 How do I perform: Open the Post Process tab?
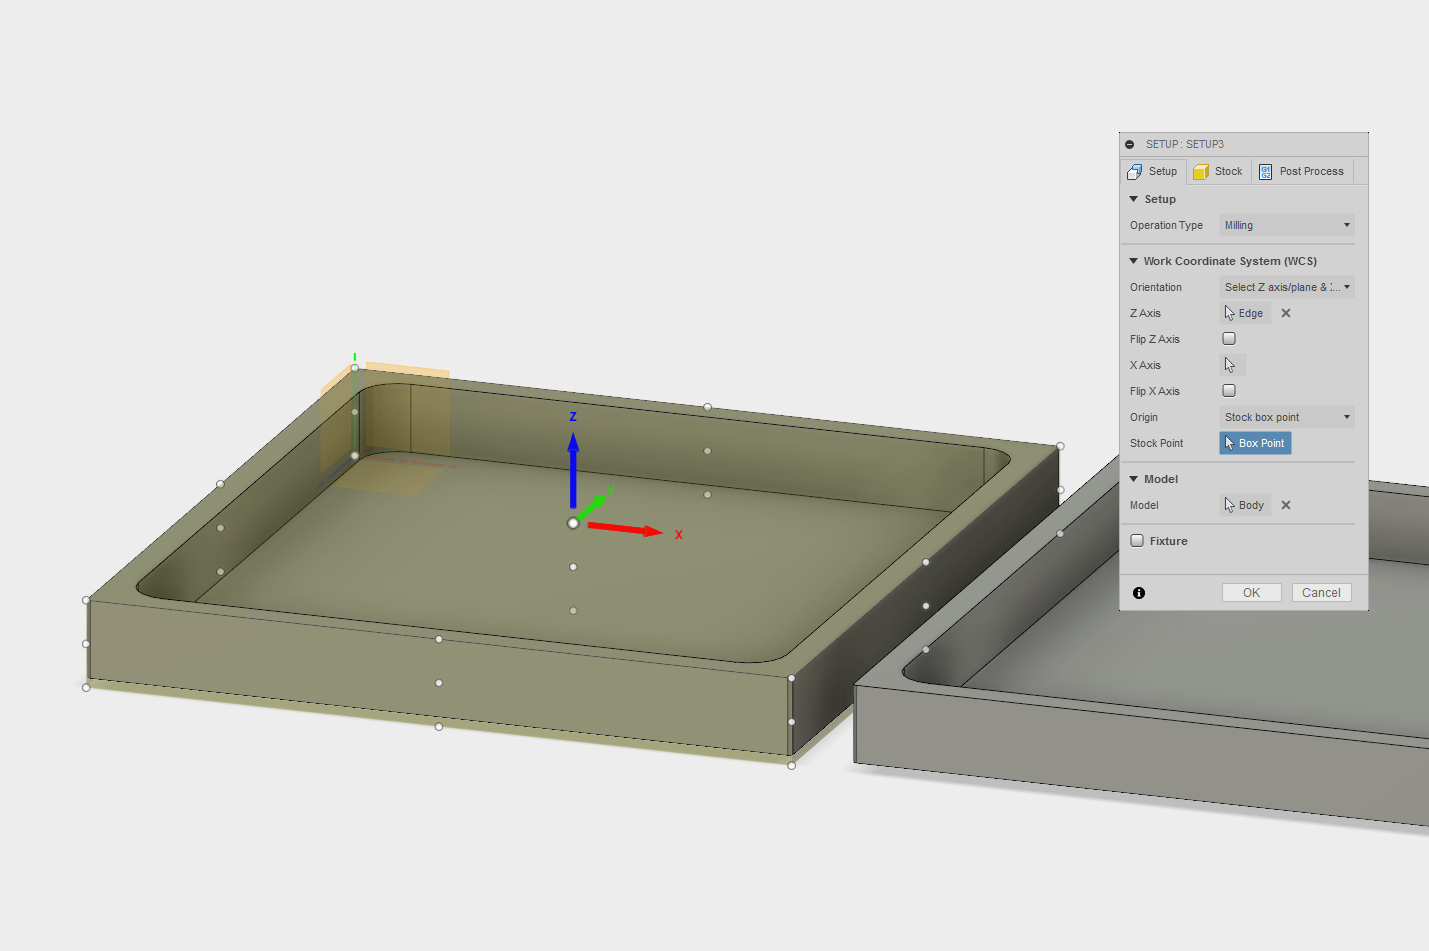click(x=1301, y=172)
